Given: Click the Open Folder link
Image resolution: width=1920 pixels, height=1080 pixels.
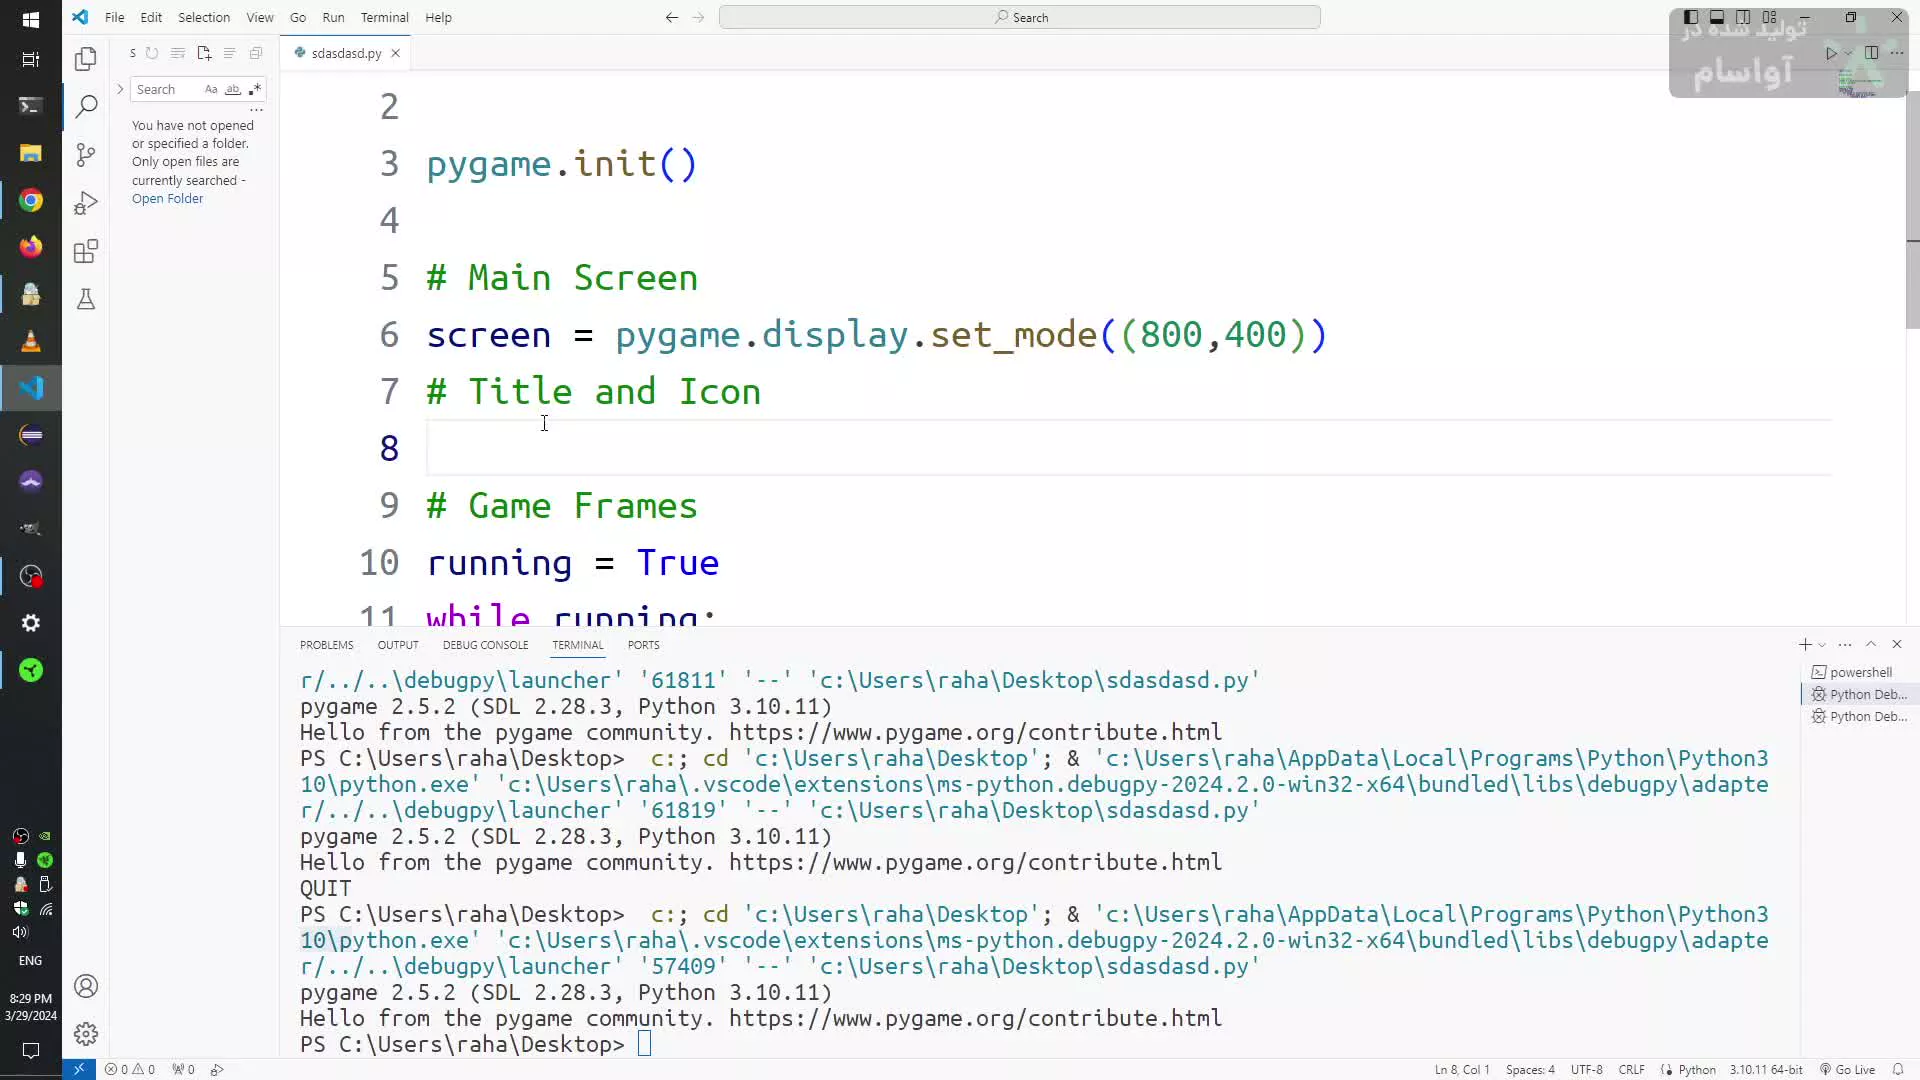Looking at the screenshot, I should 165,198.
